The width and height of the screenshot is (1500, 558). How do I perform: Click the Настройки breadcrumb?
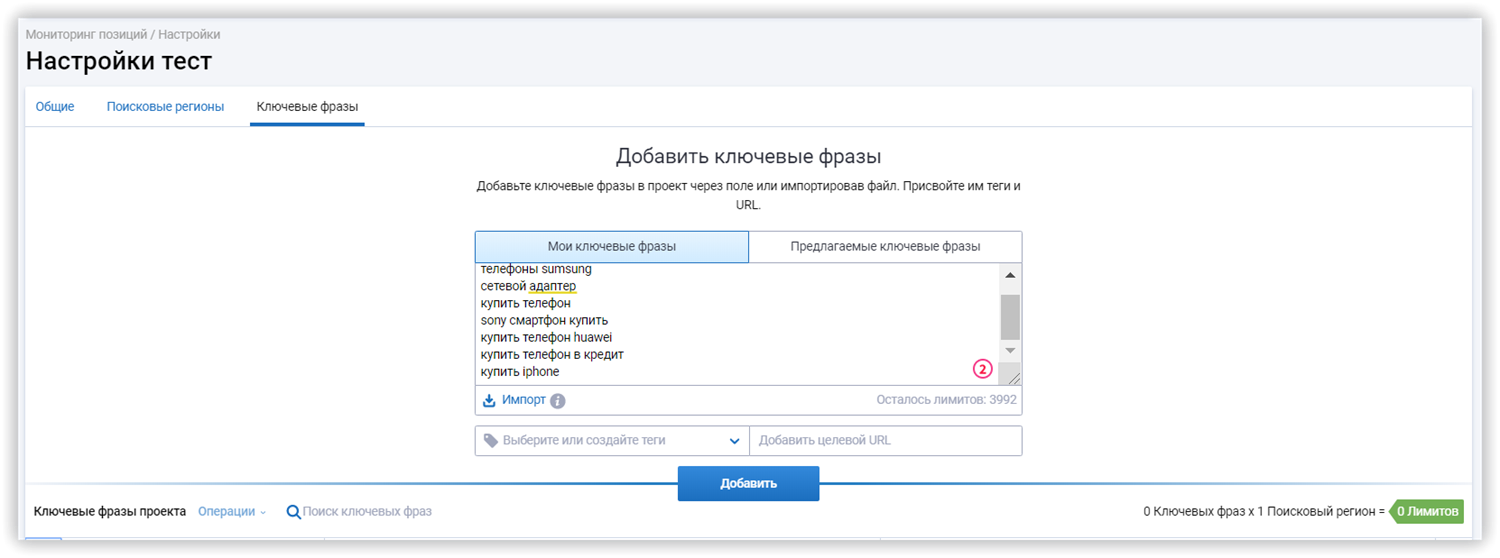pyautogui.click(x=189, y=34)
